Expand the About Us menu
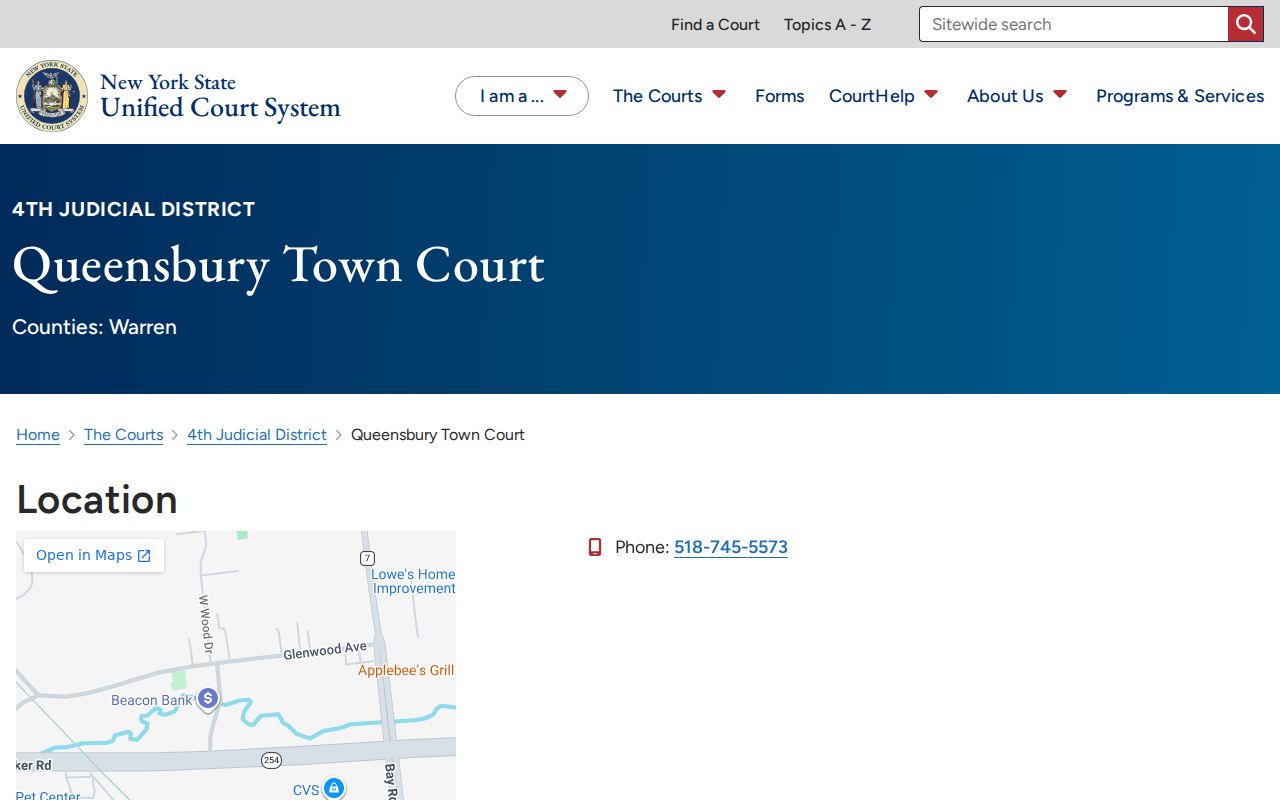This screenshot has width=1280, height=800. [1017, 96]
